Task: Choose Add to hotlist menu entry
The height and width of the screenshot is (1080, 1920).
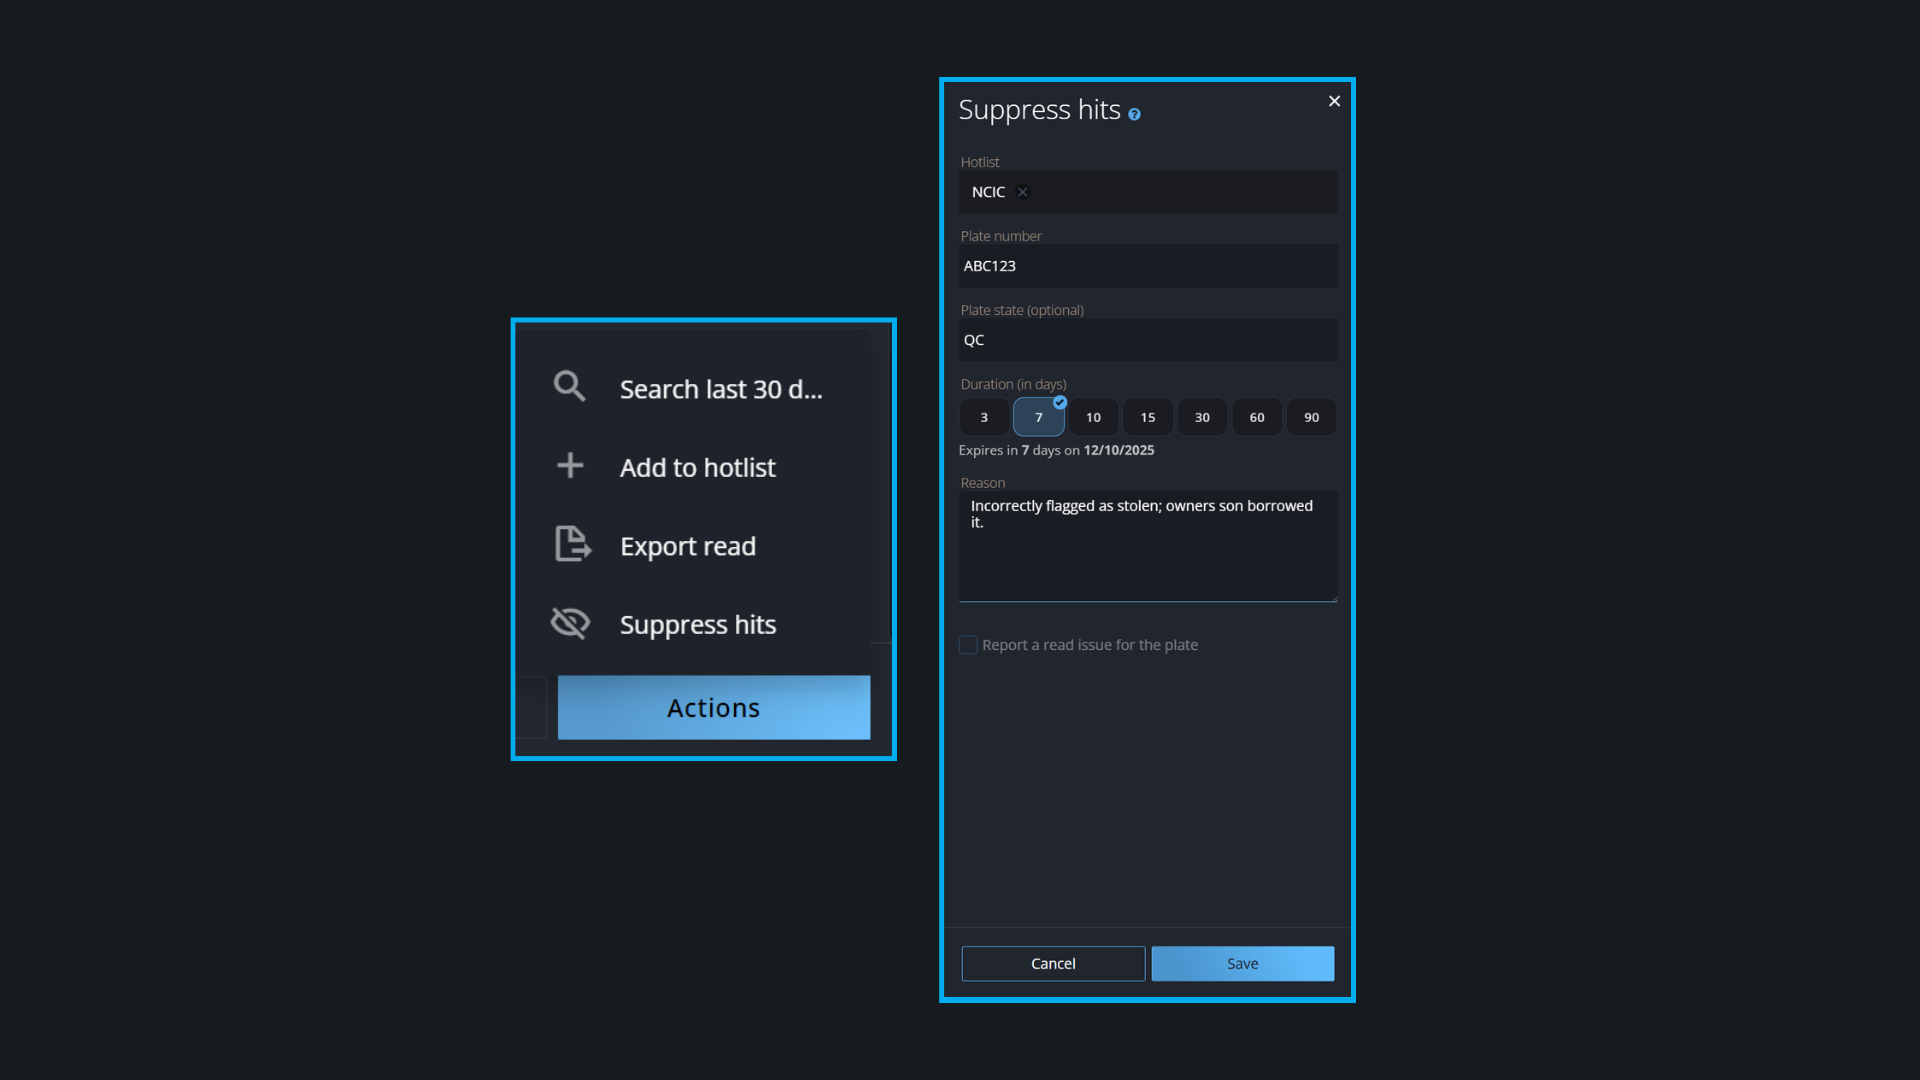Action: coord(697,467)
